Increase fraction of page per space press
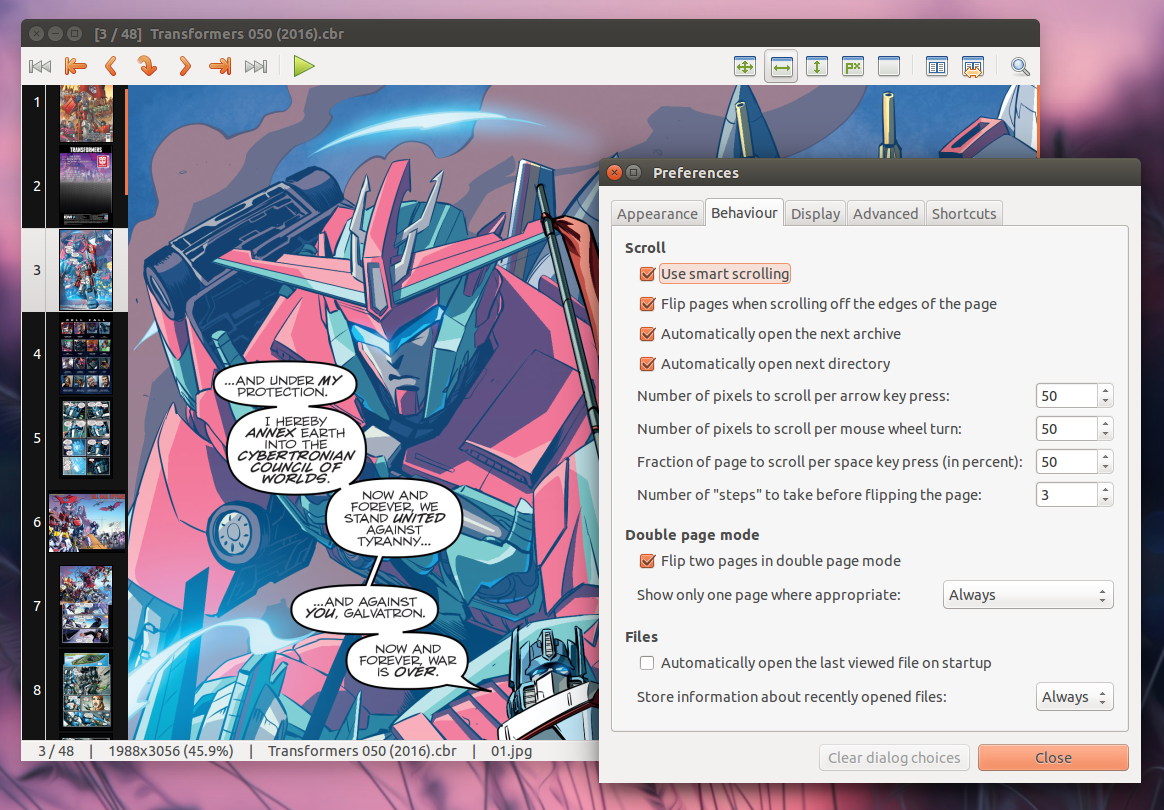The image size is (1164, 810). [x=1105, y=456]
